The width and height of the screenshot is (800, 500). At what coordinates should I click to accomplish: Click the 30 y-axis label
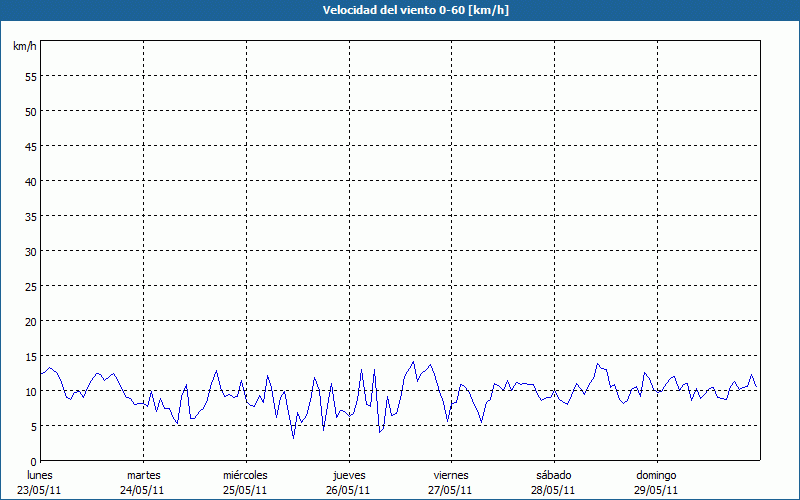[30, 251]
